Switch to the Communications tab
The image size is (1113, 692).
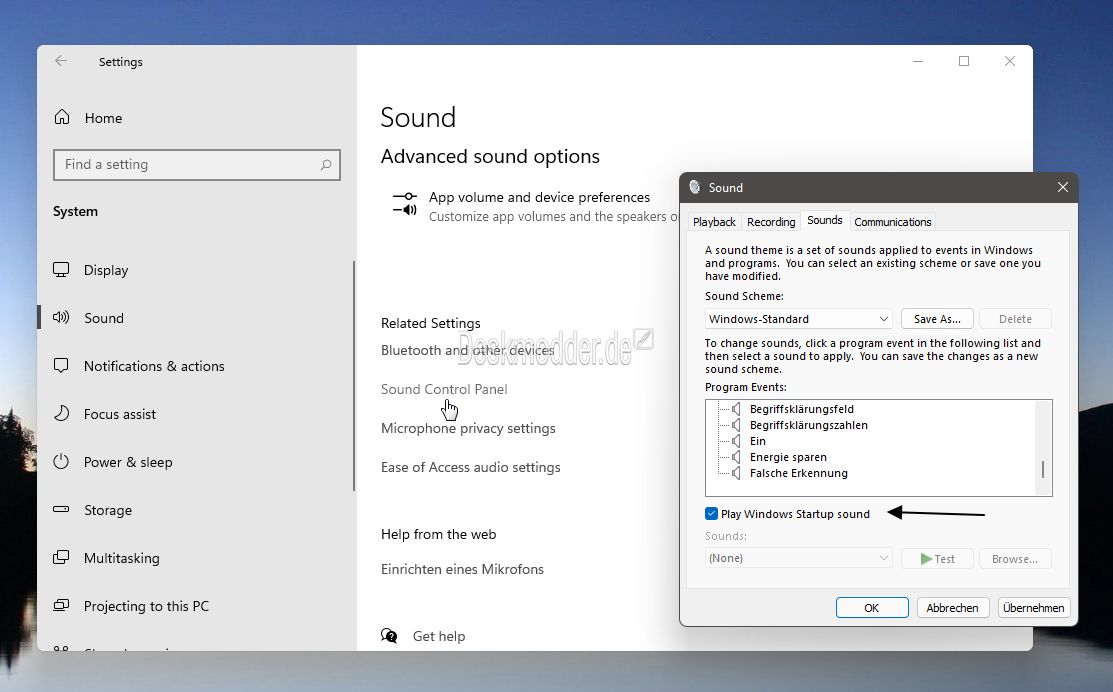pyautogui.click(x=892, y=222)
